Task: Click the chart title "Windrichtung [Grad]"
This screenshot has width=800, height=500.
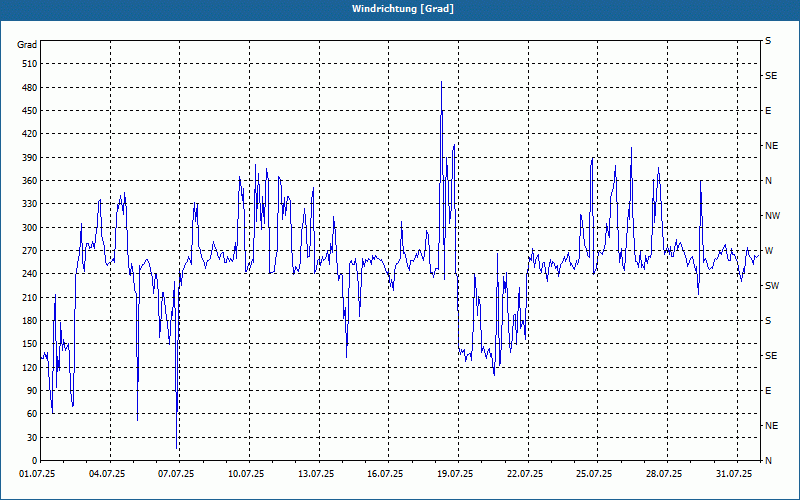Action: 403,9
